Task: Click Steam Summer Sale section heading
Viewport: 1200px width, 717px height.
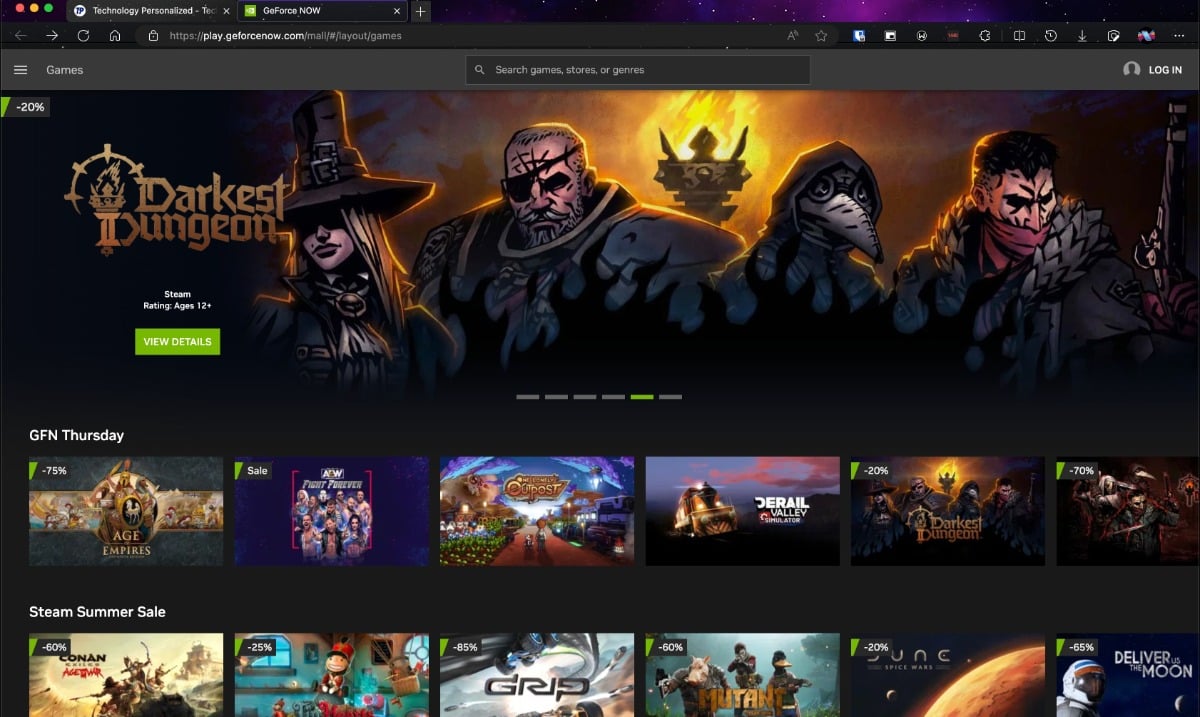Action: point(98,611)
